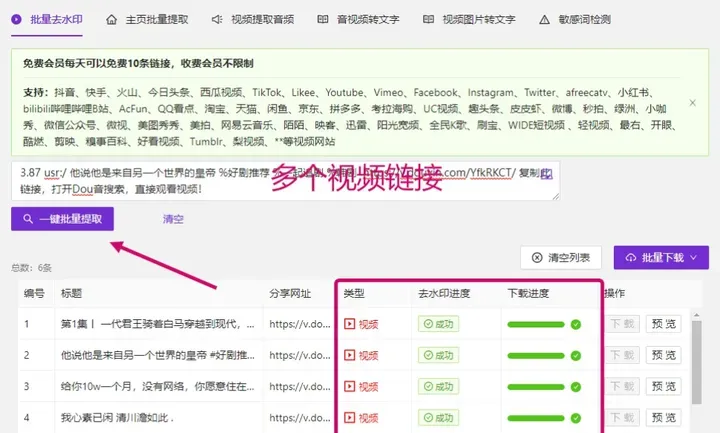The image size is (720, 433).
Task: Click the 分享网址 column header
Action: pyautogui.click(x=290, y=293)
